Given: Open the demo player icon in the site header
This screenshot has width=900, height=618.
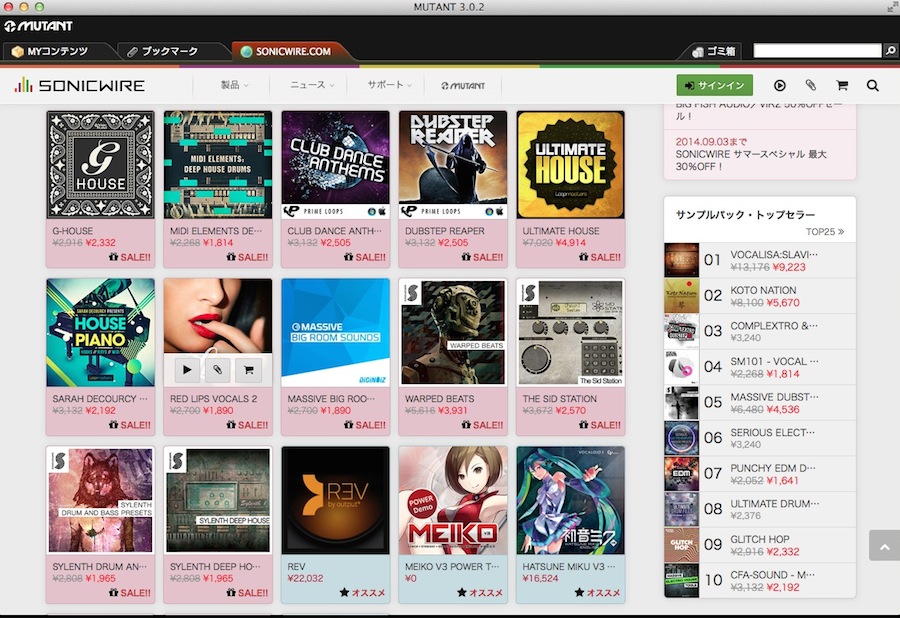Looking at the screenshot, I should click(779, 85).
